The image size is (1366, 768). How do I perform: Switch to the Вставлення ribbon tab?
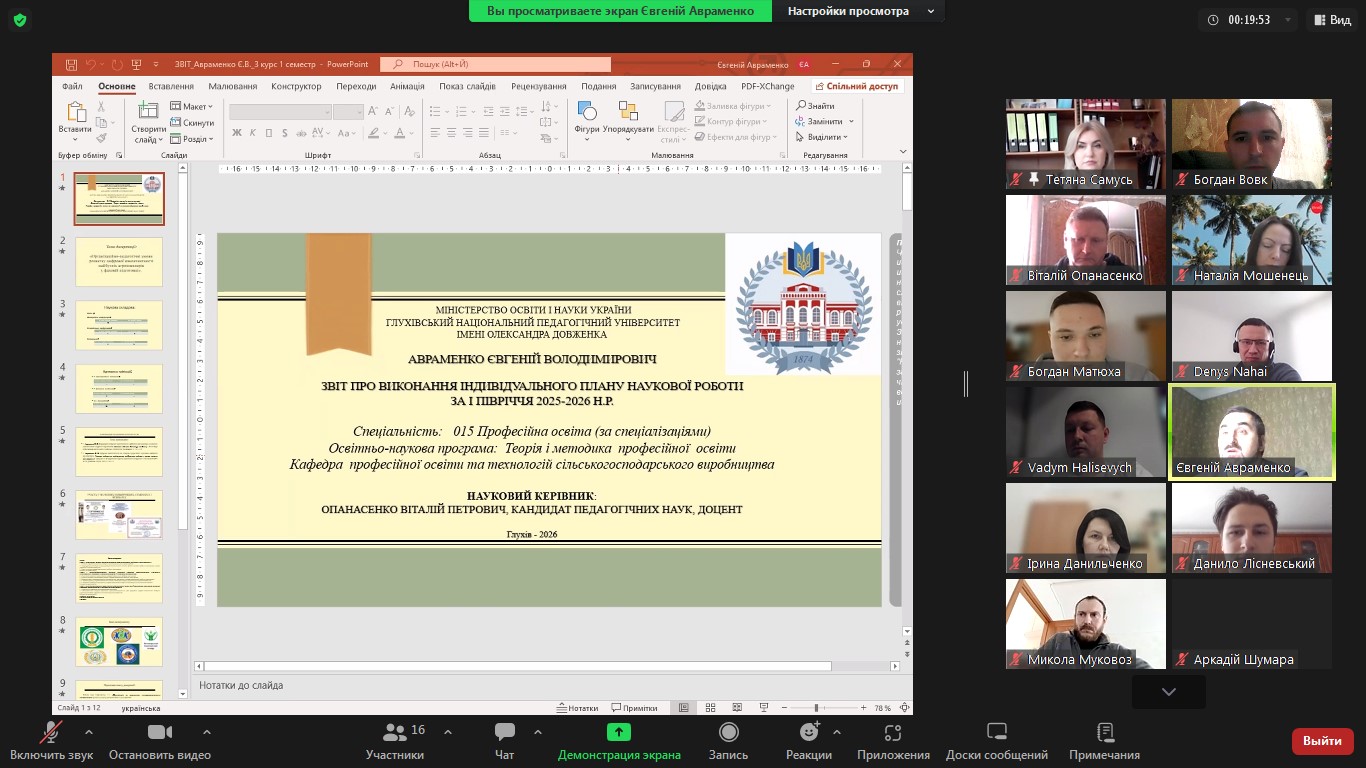click(x=171, y=86)
